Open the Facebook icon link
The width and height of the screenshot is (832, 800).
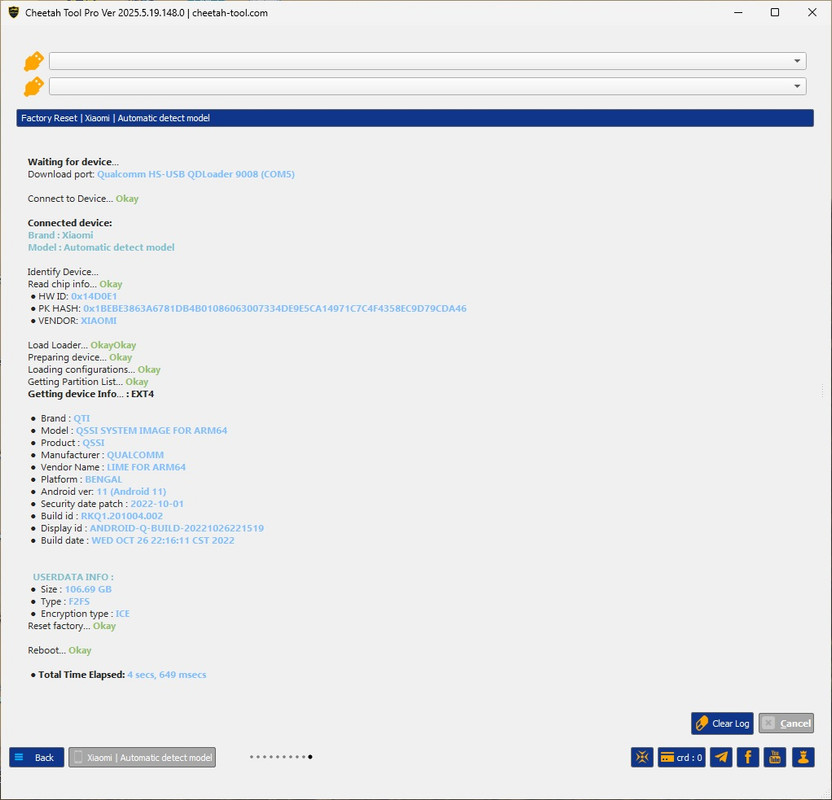point(748,758)
